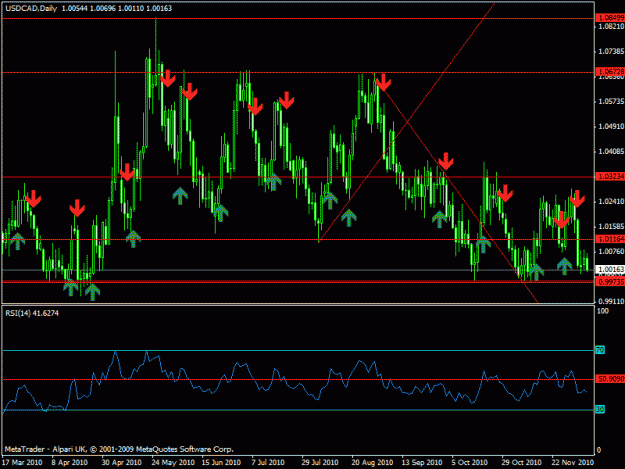Click the 1.00760 price axis value

[611, 251]
